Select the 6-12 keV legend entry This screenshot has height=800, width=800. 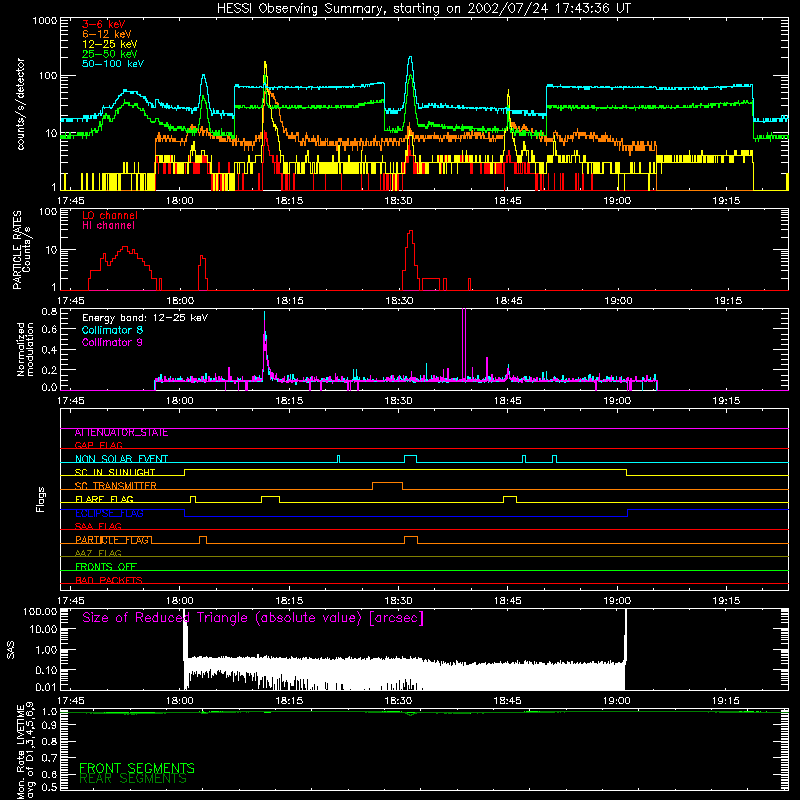point(107,34)
